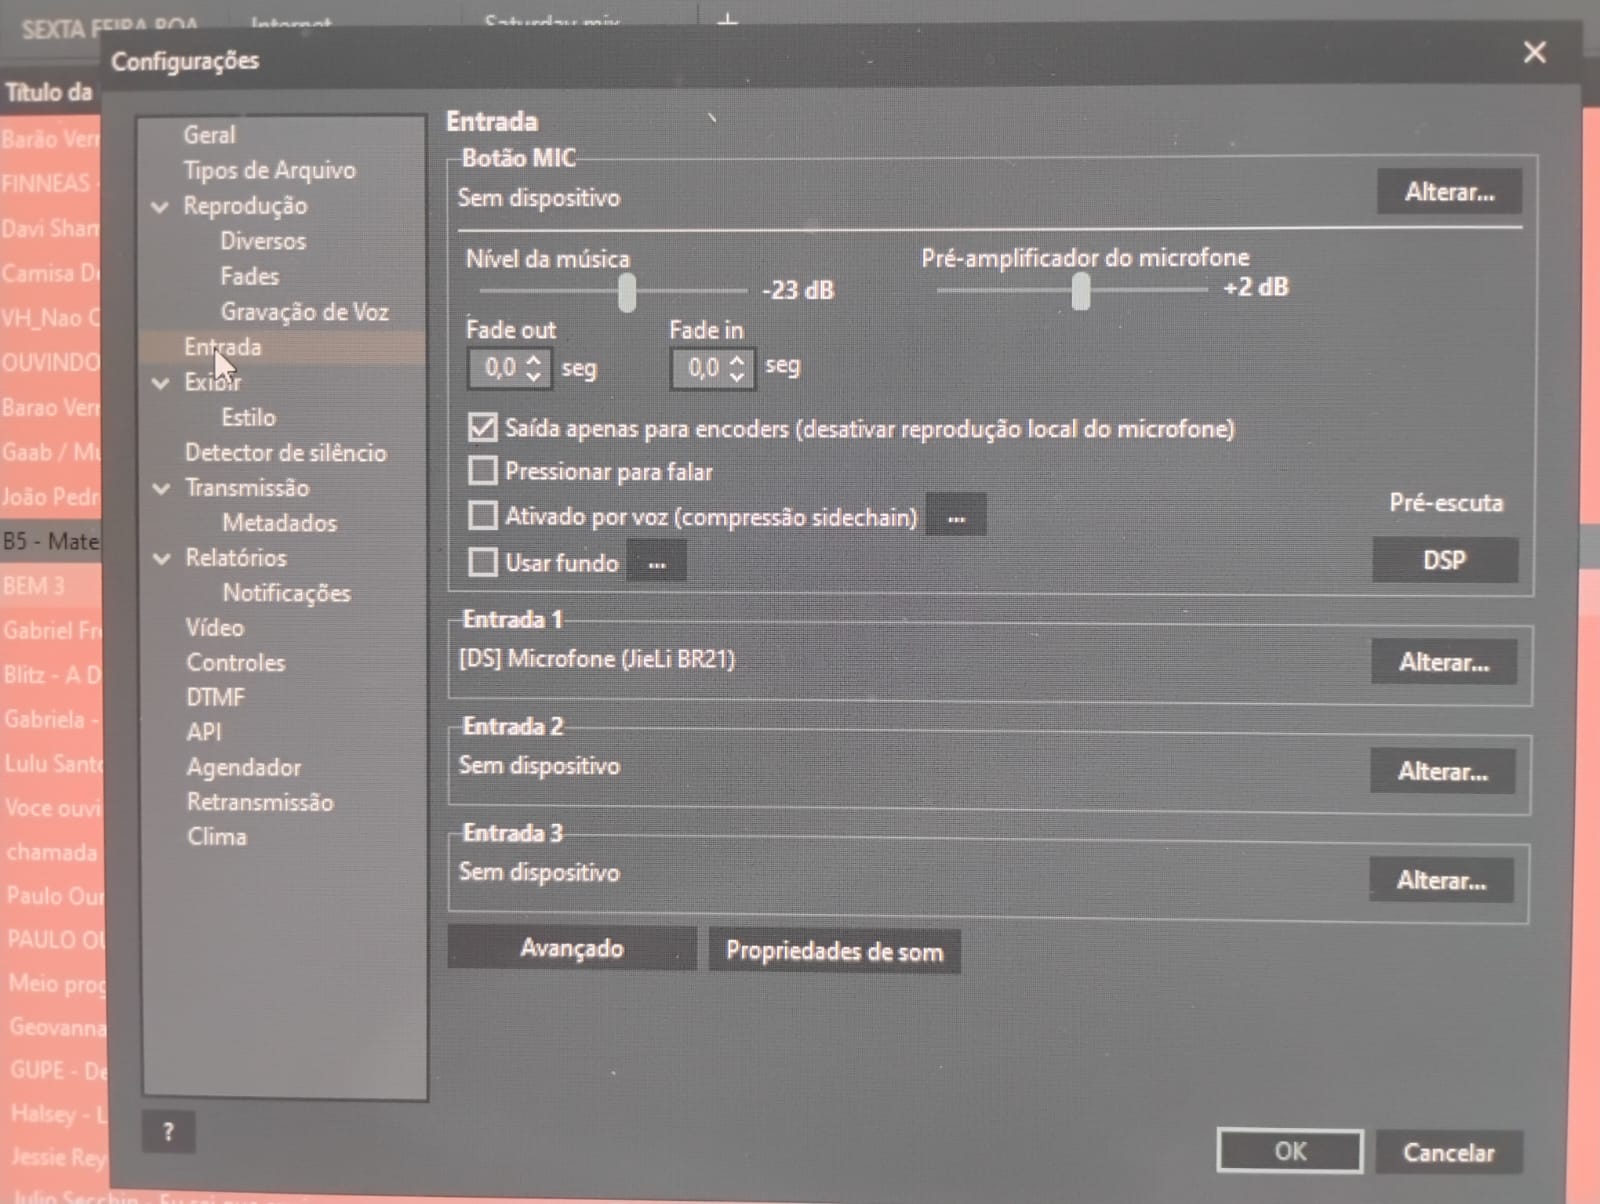Collapse the Transmissão tree section
Screen dimensions: 1600x1204
click(161, 489)
